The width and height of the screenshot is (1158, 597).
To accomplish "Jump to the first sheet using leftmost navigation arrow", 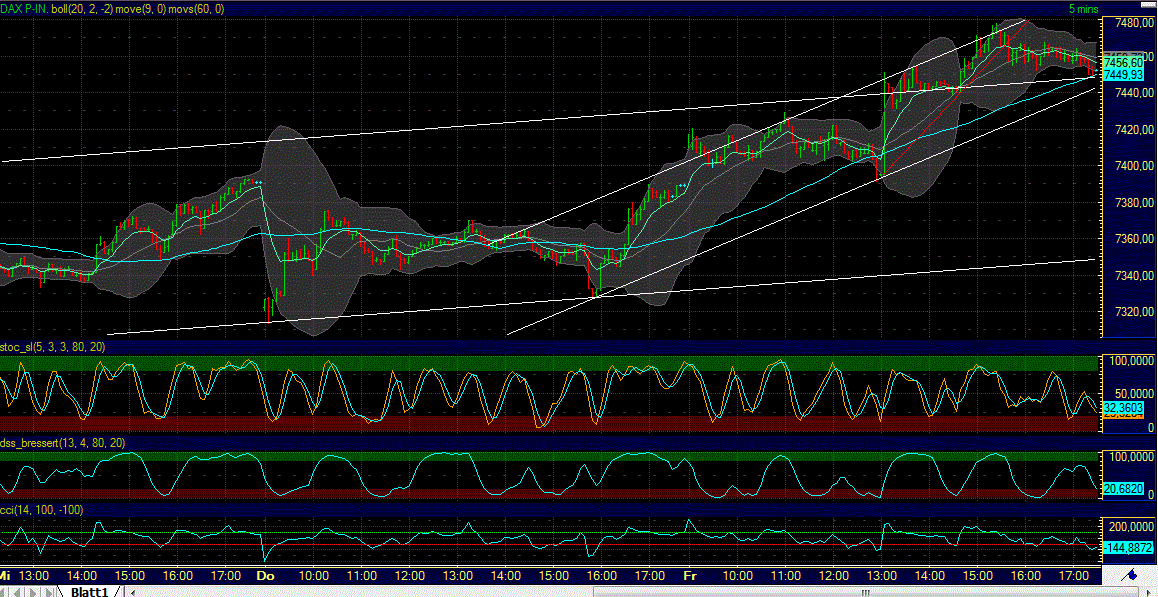I will point(6,592).
